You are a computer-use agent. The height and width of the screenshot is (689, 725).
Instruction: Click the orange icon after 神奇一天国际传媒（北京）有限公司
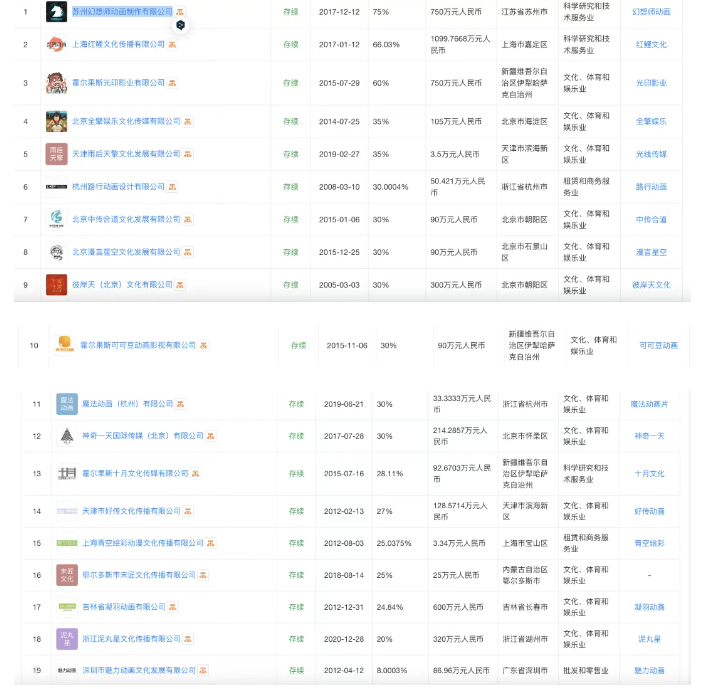point(211,436)
